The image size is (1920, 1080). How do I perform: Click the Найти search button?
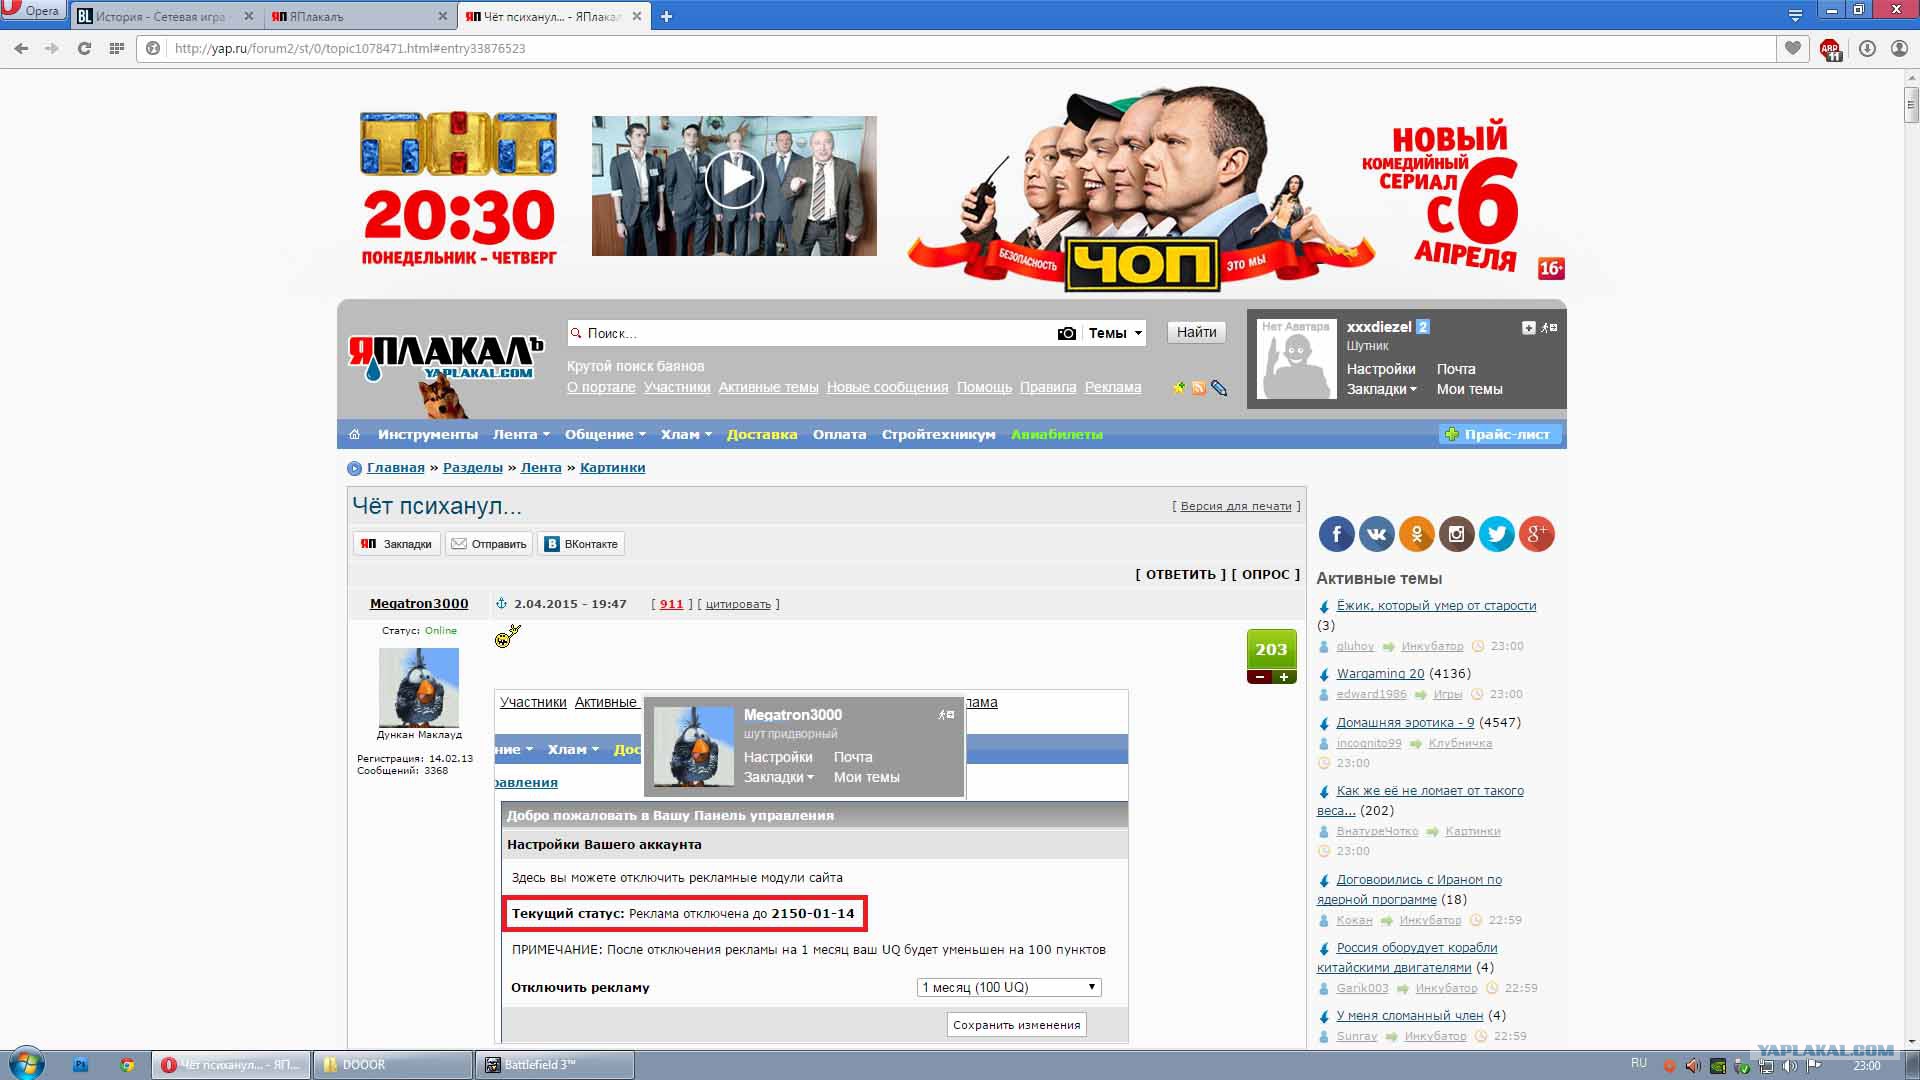tap(1196, 333)
